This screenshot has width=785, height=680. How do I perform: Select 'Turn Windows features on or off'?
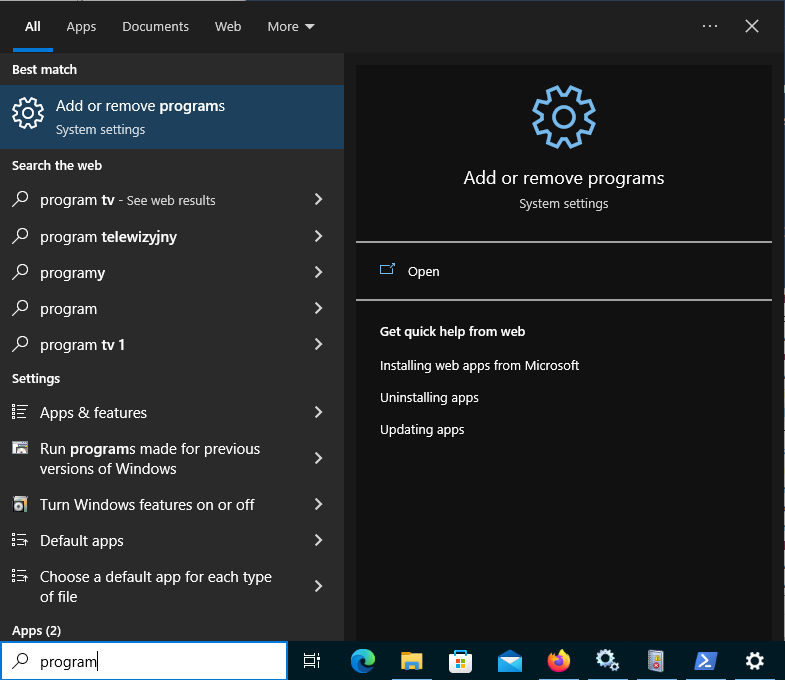(x=147, y=504)
